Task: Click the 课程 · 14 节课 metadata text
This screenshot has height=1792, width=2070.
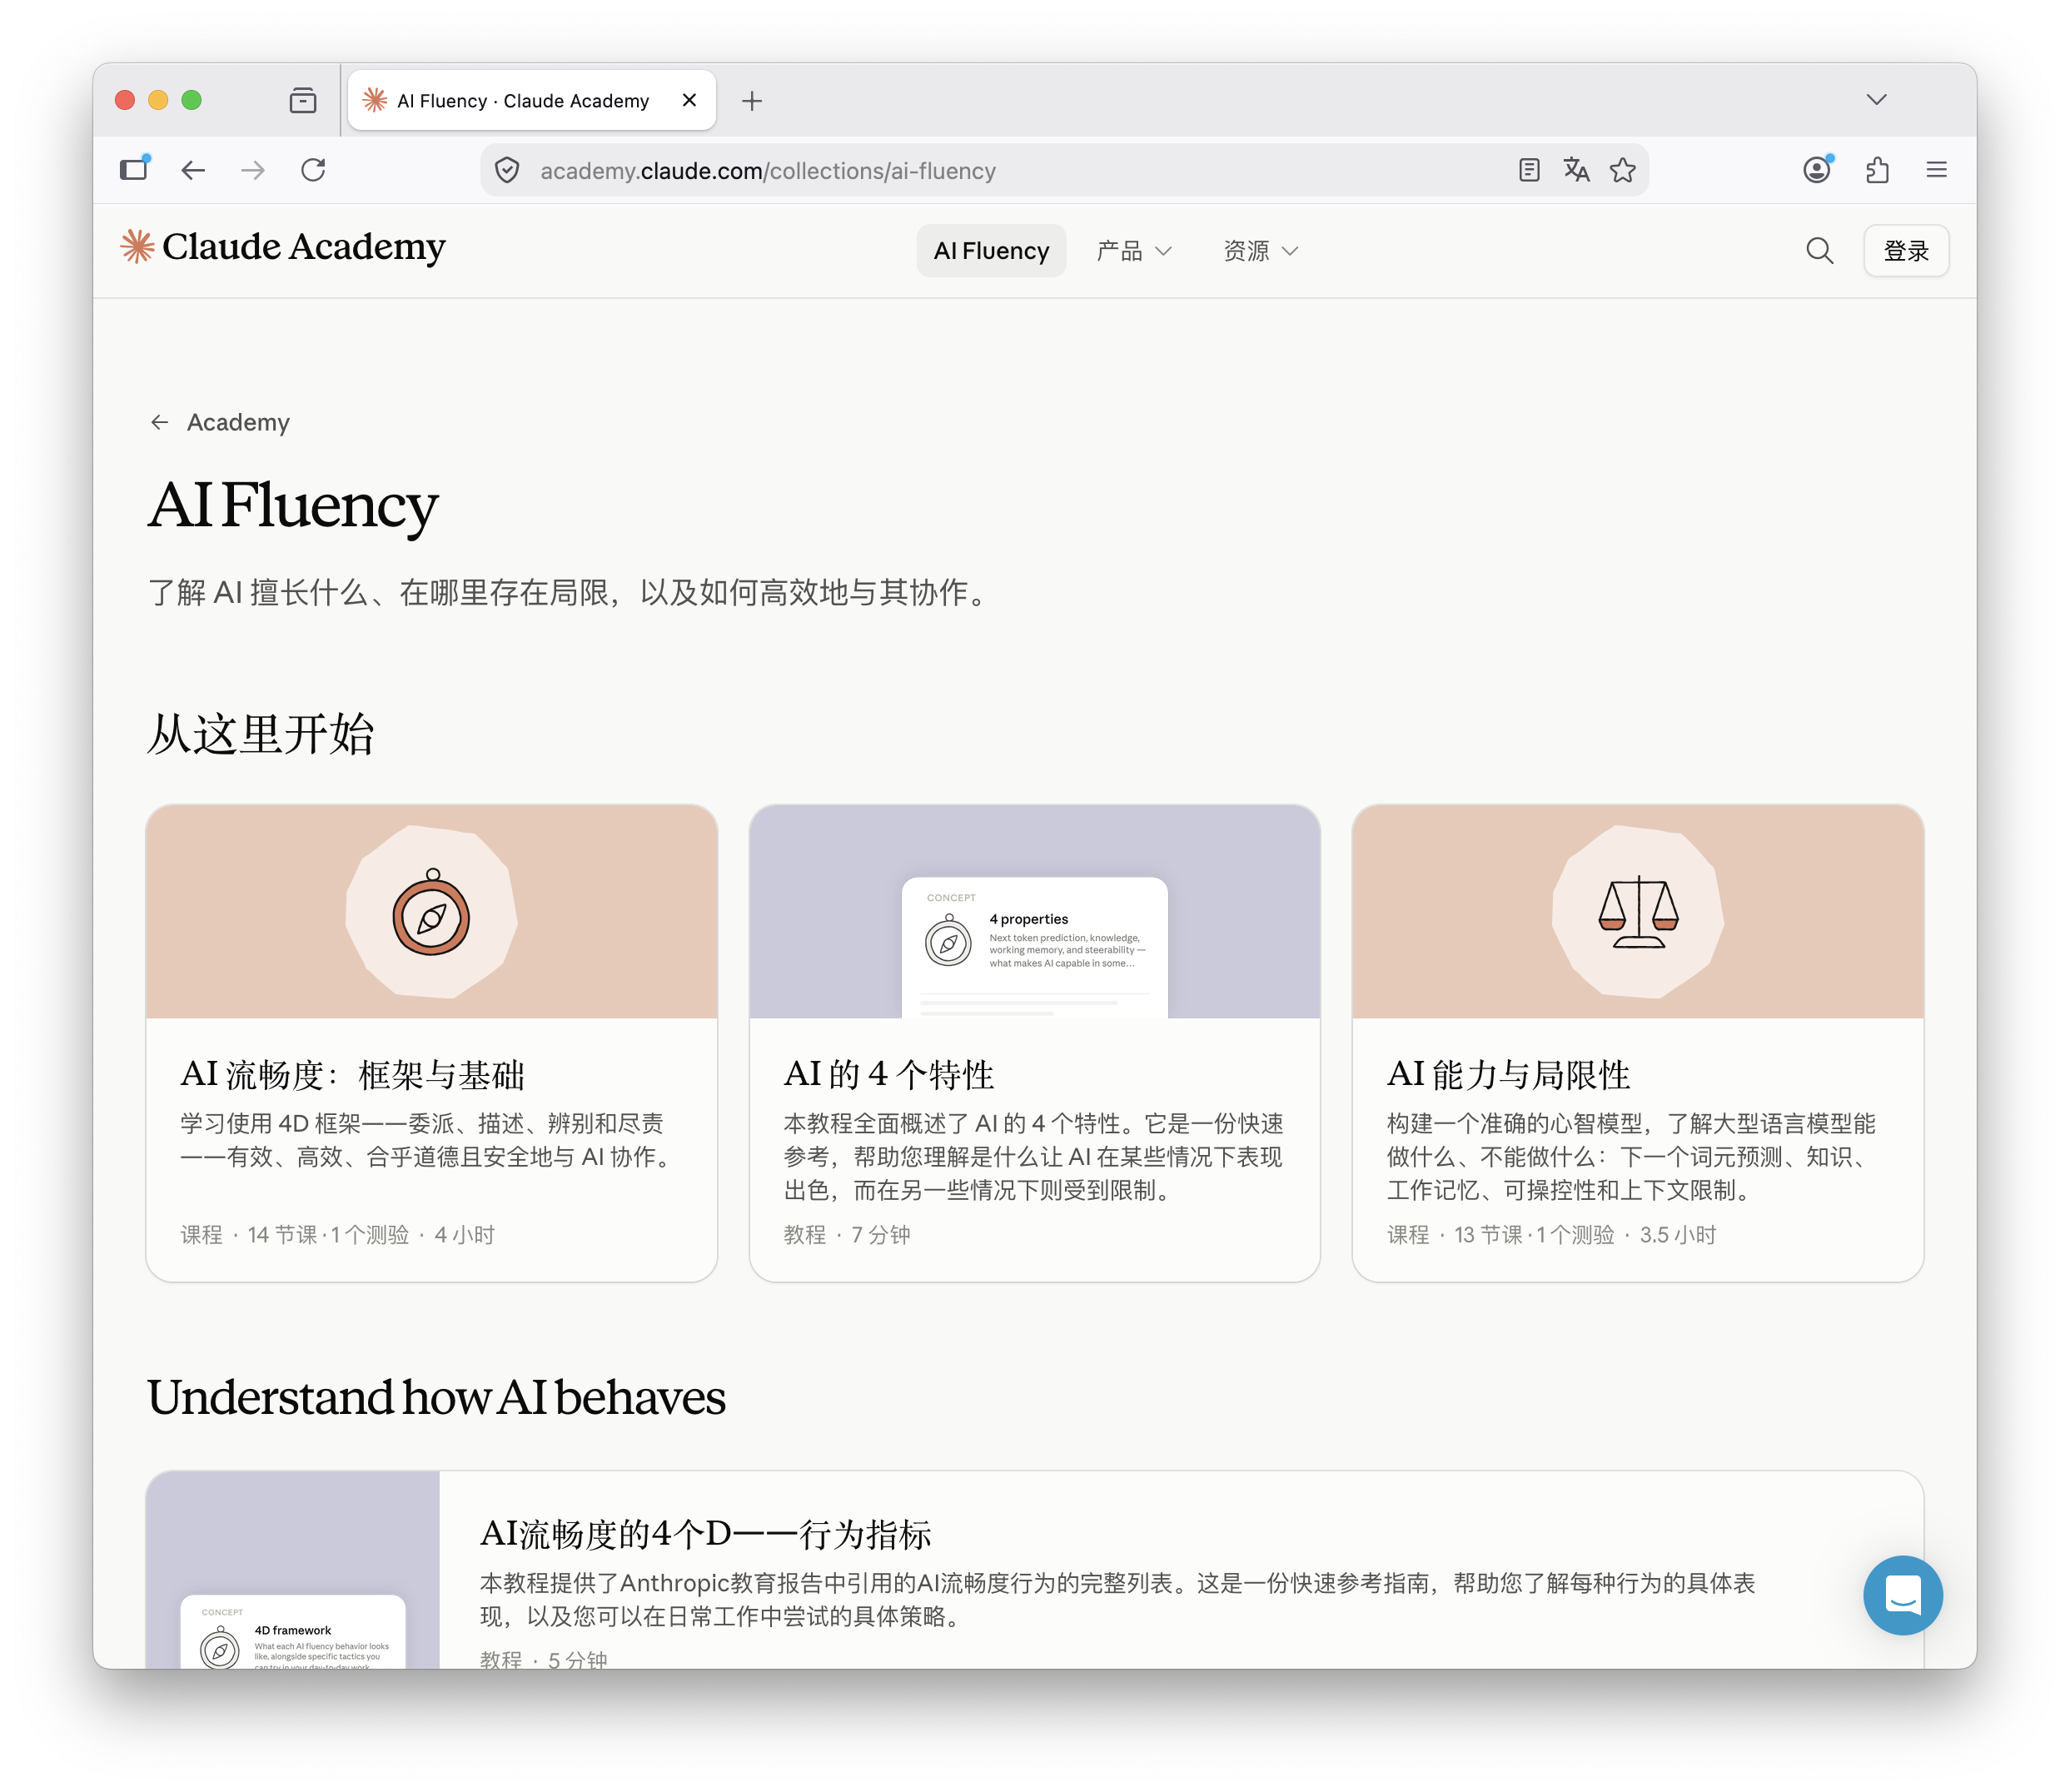Action: point(337,1235)
